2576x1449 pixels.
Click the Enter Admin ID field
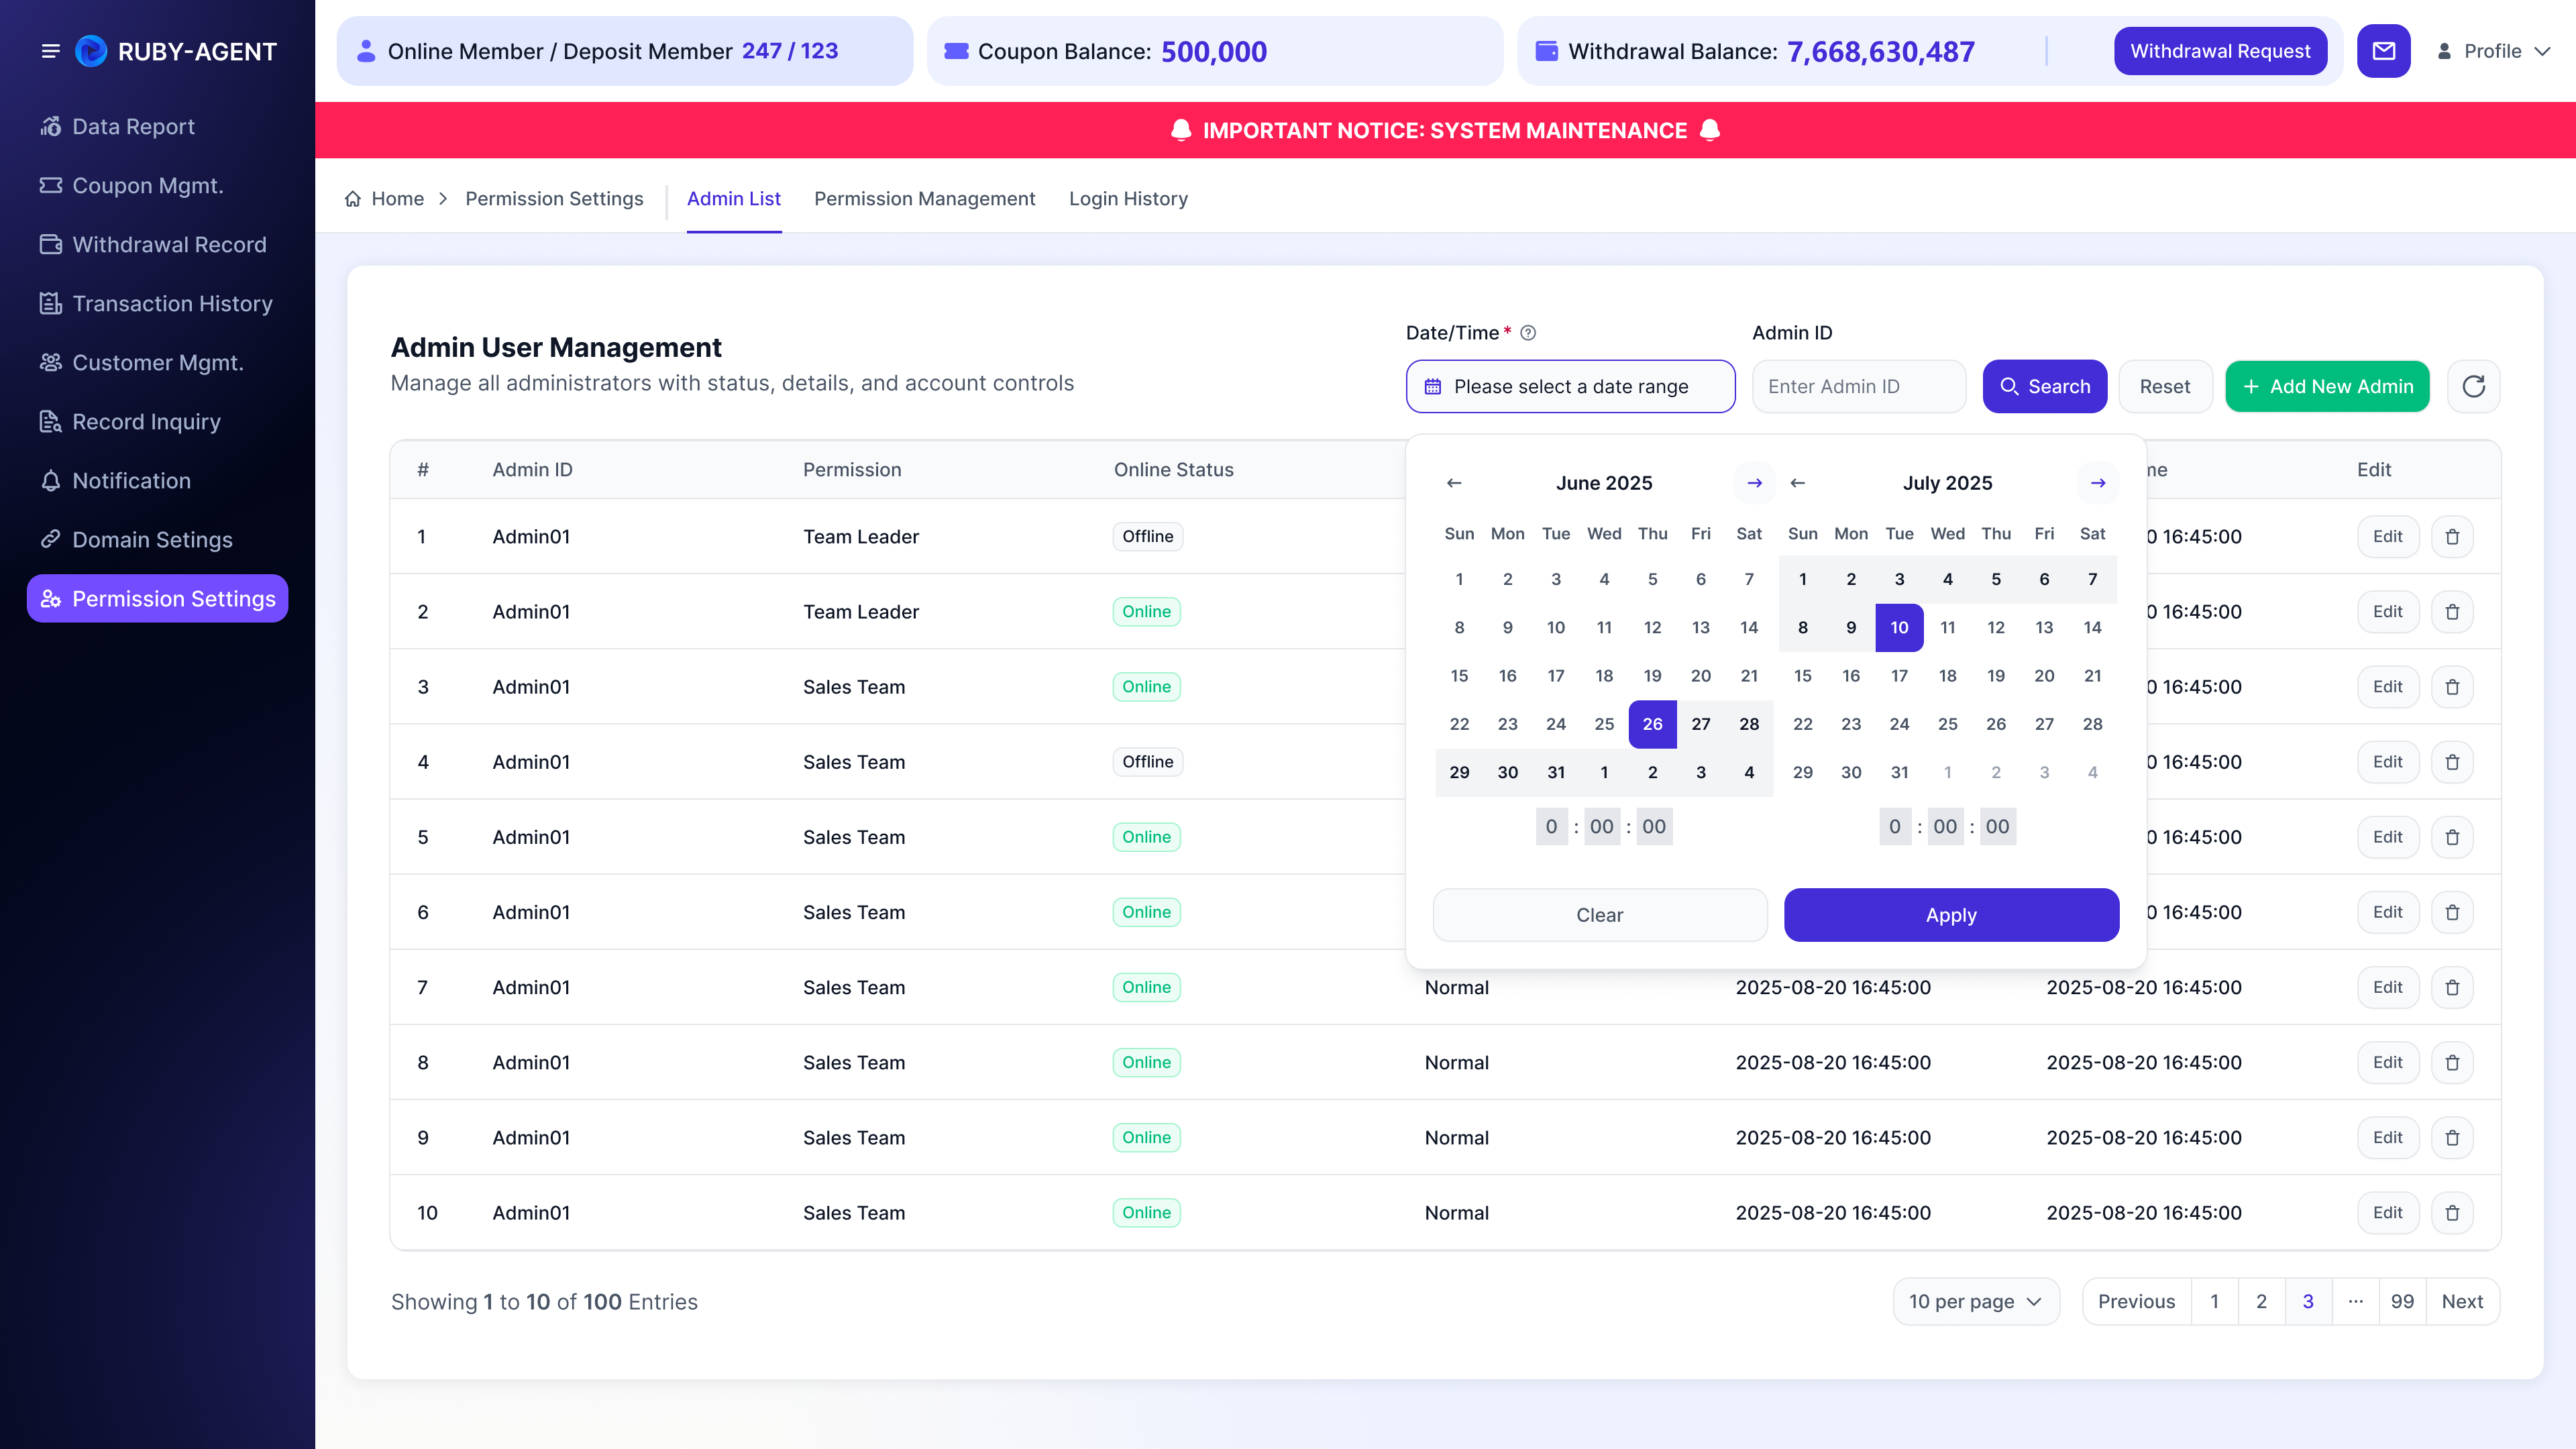click(x=1859, y=386)
